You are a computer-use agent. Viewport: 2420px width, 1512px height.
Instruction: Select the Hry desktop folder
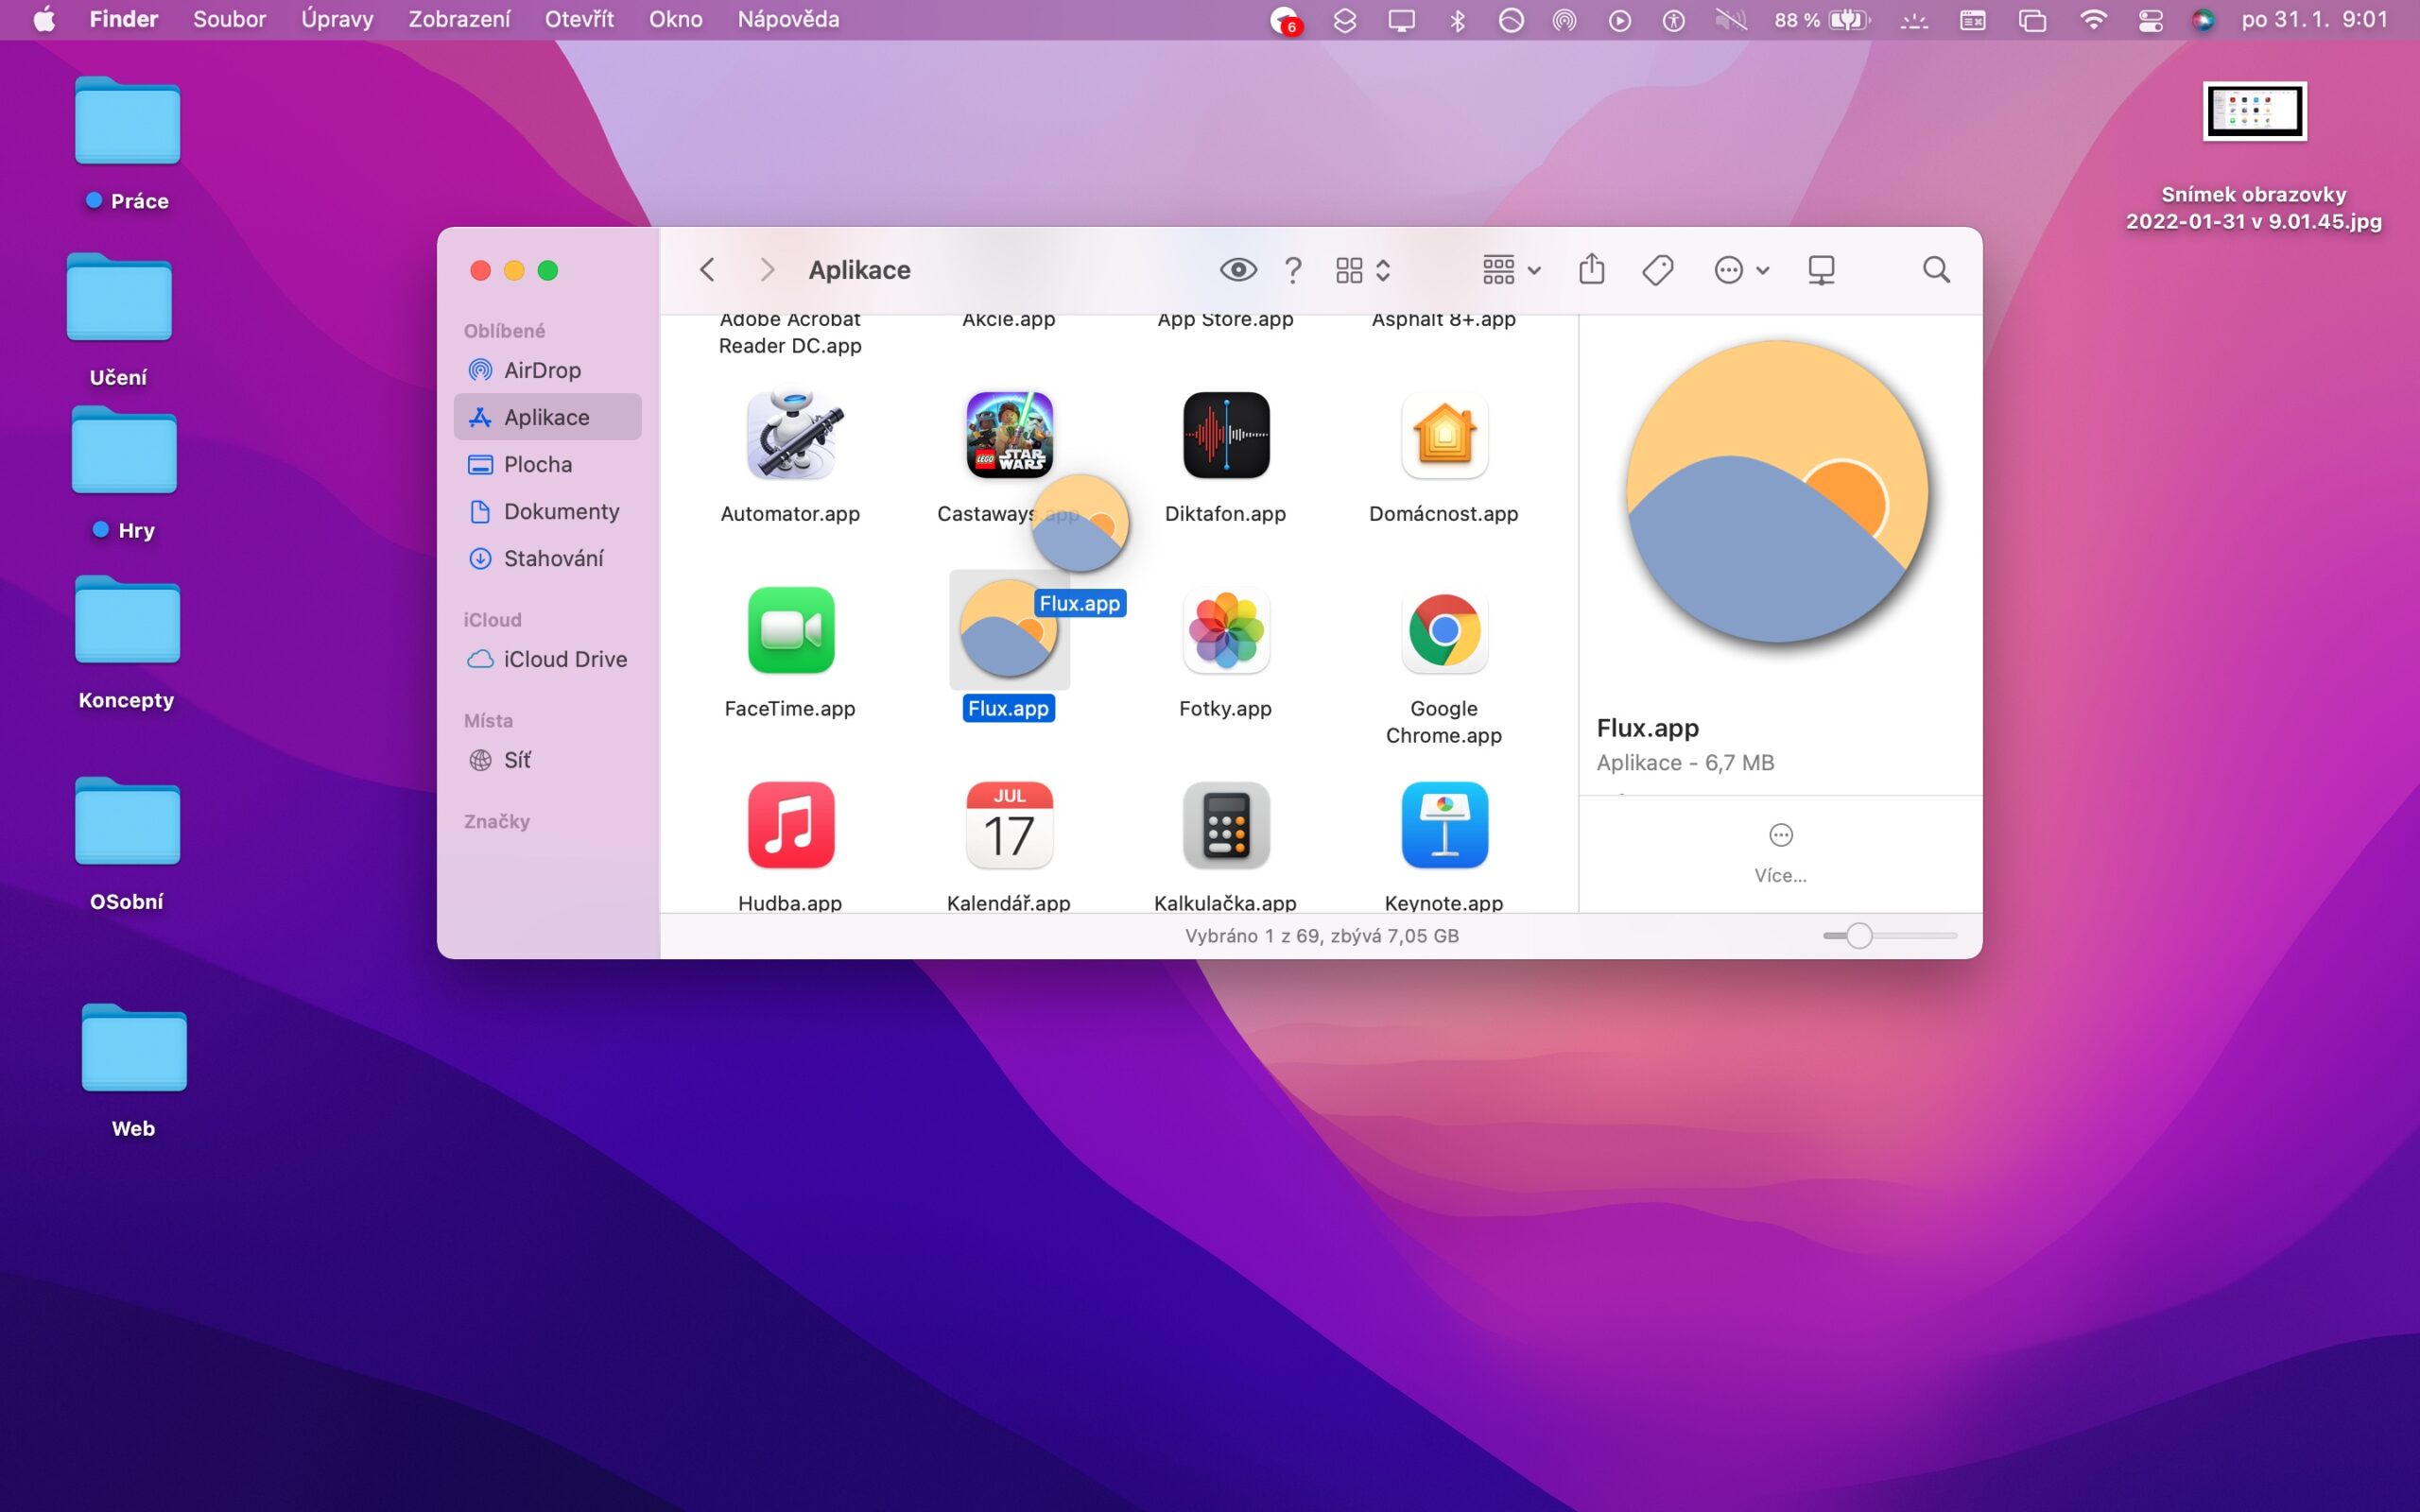pyautogui.click(x=124, y=450)
